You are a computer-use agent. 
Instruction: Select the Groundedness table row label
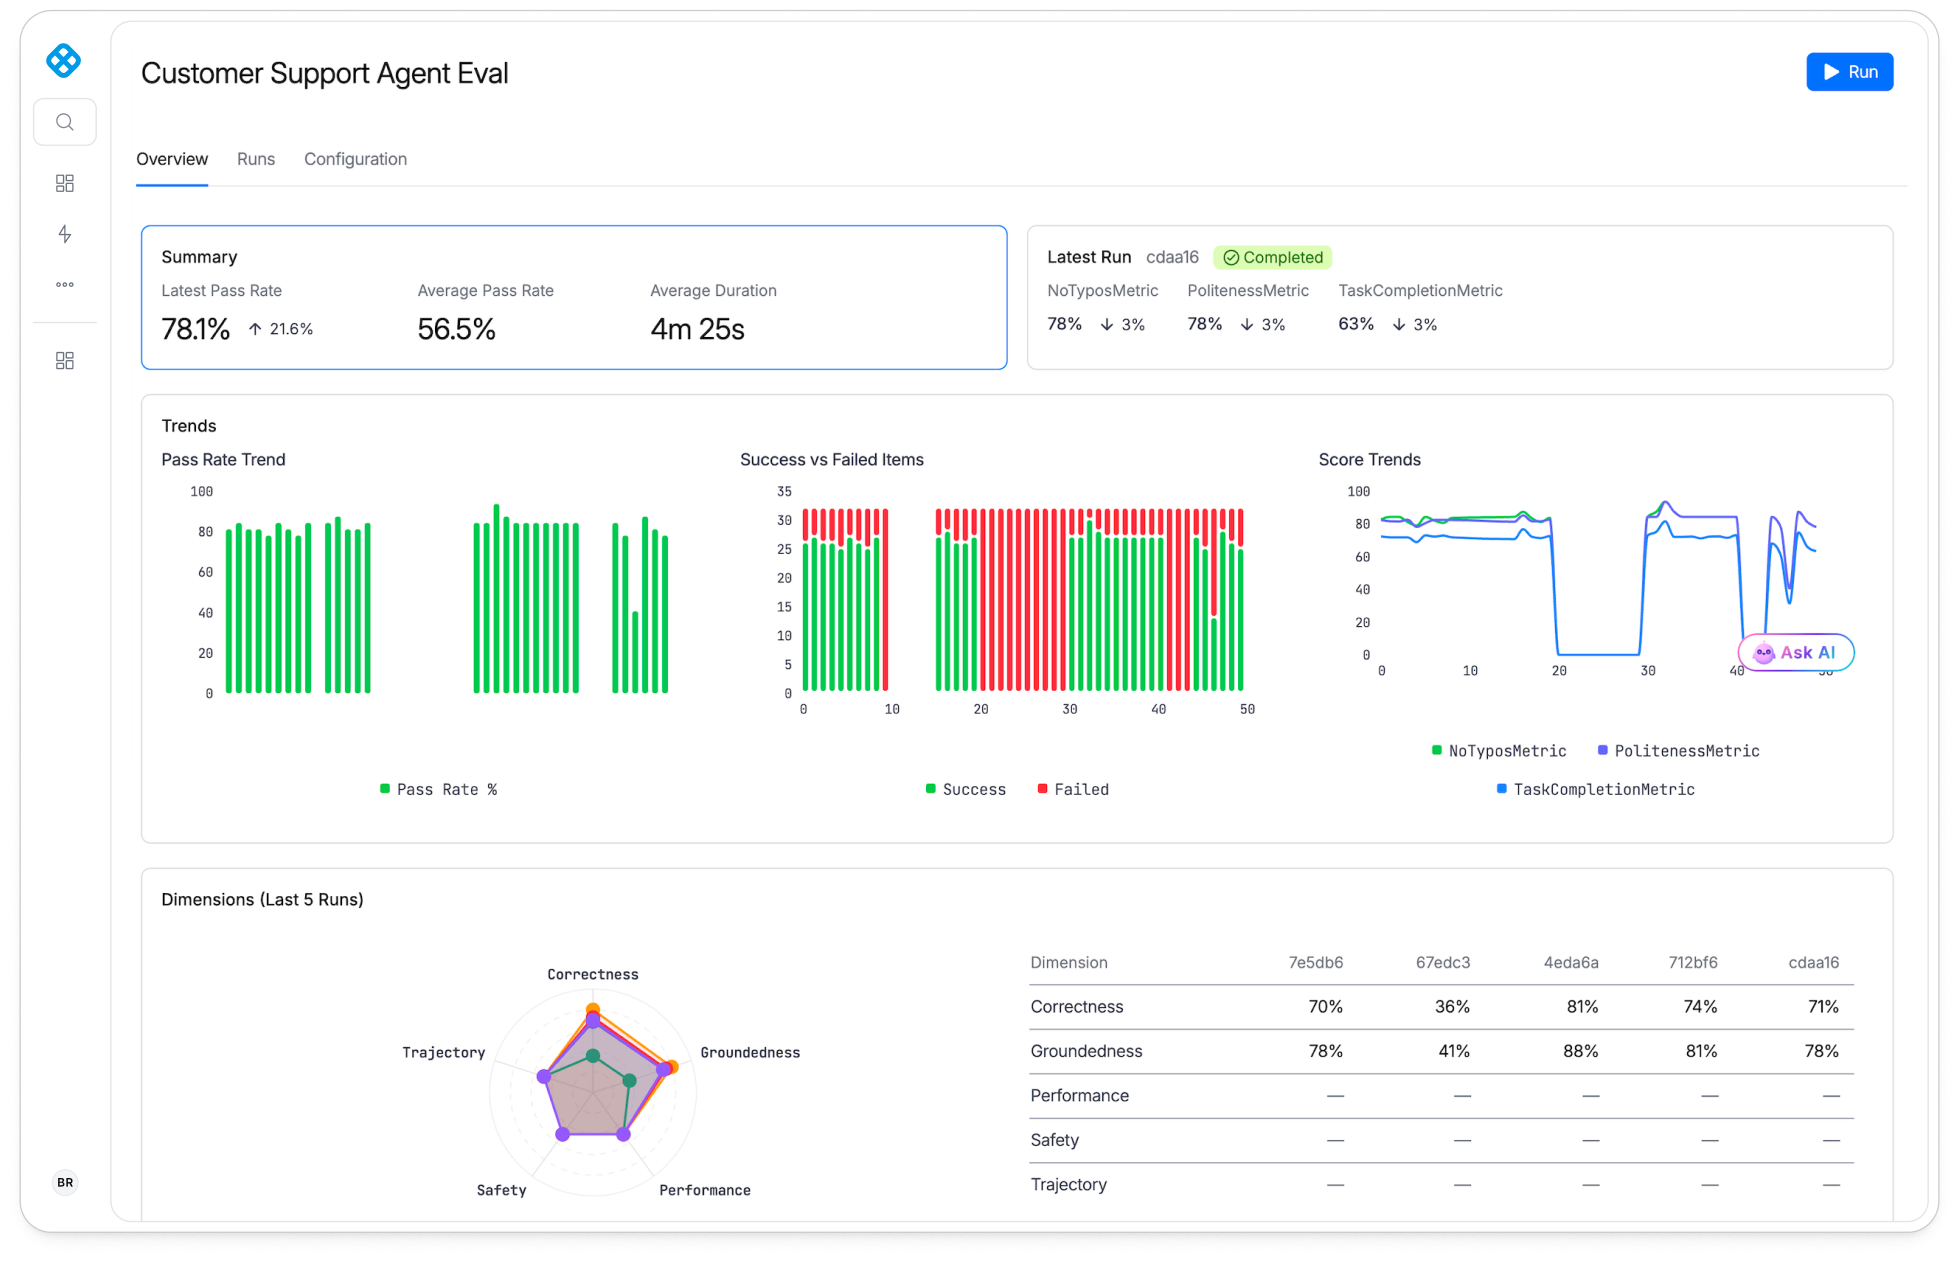tap(1086, 1052)
